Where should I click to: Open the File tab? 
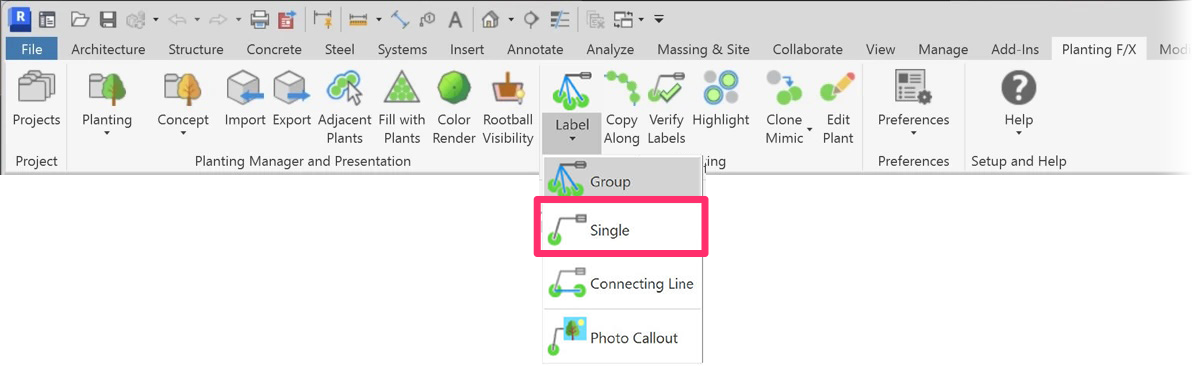click(x=32, y=49)
